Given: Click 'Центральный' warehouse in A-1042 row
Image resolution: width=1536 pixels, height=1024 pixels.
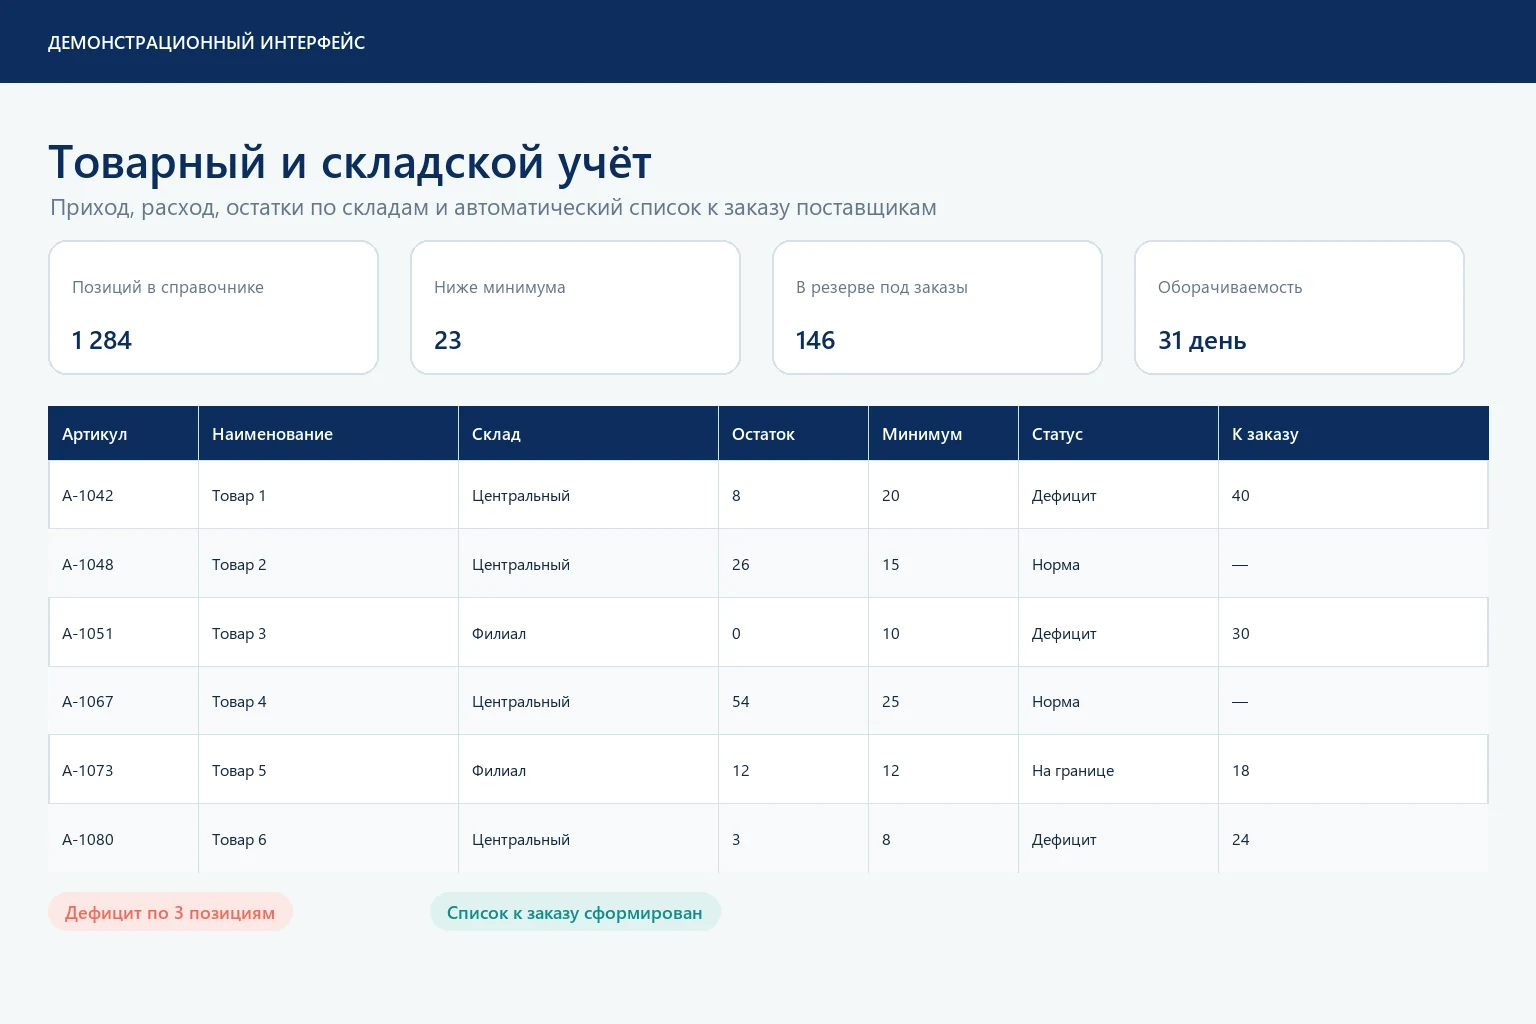Looking at the screenshot, I should pyautogui.click(x=521, y=495).
